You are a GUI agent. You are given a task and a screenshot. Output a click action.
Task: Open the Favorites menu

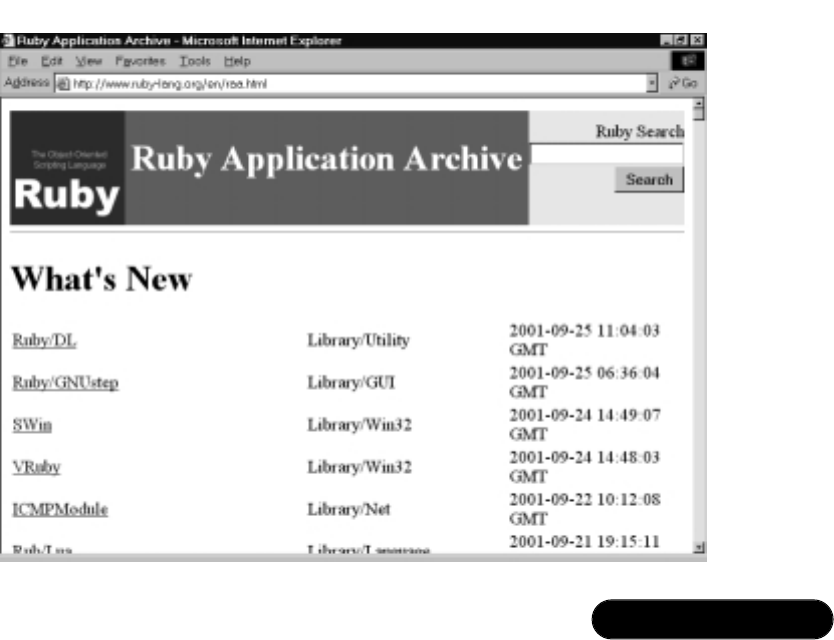pos(140,61)
